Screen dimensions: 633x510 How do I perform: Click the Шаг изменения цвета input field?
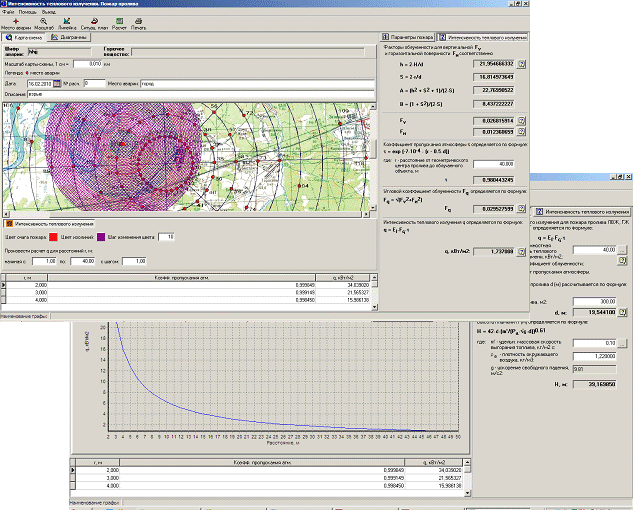[x=167, y=236]
